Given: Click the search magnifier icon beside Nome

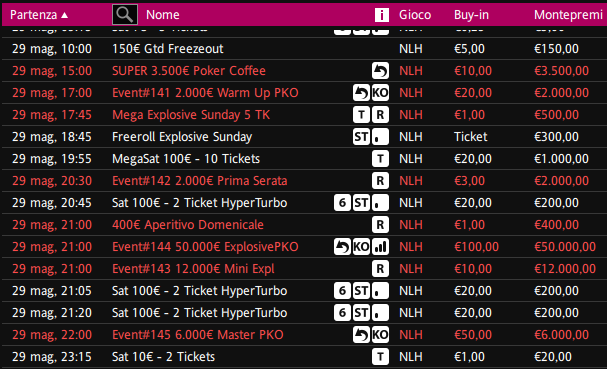Looking at the screenshot, I should 125,15.
